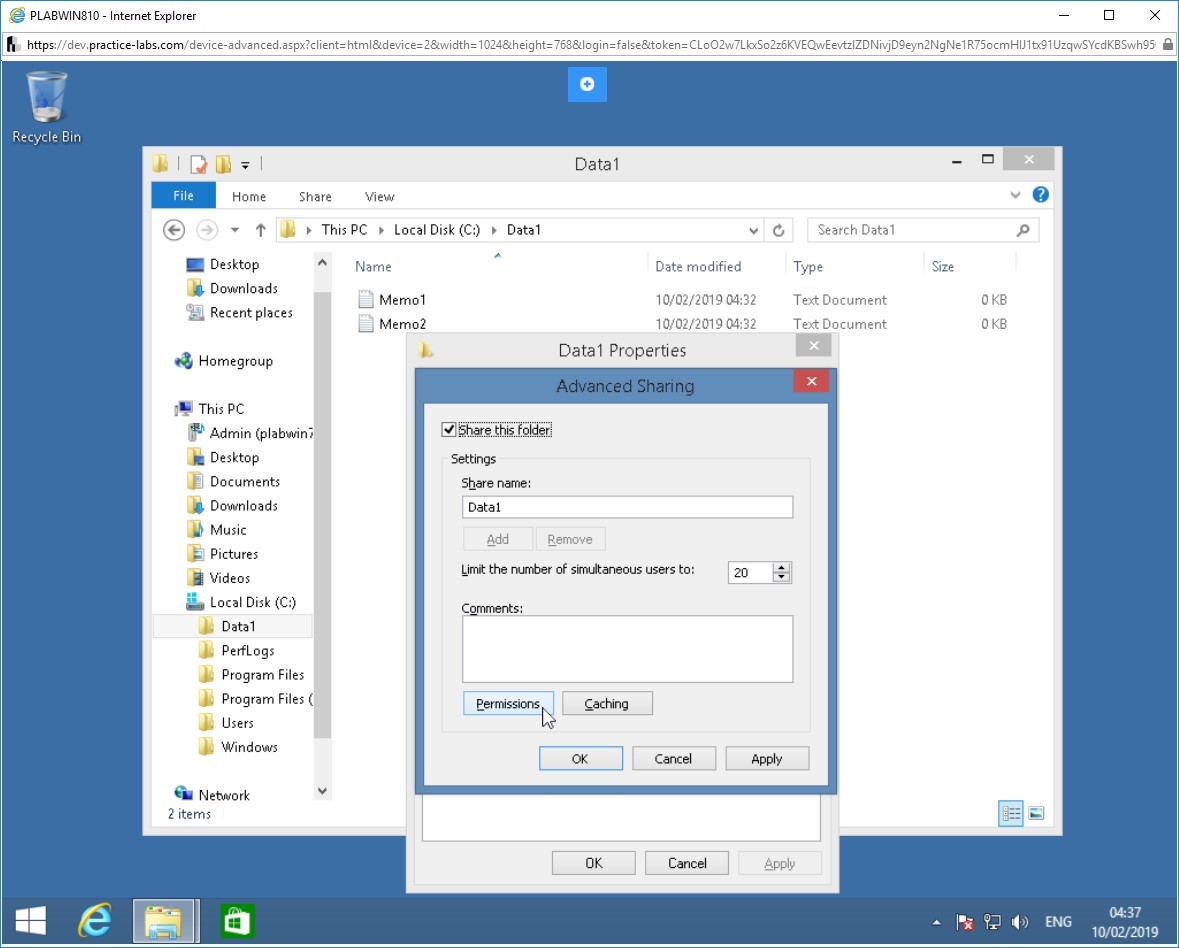
Task: Open share Permissions button
Action: (508, 704)
